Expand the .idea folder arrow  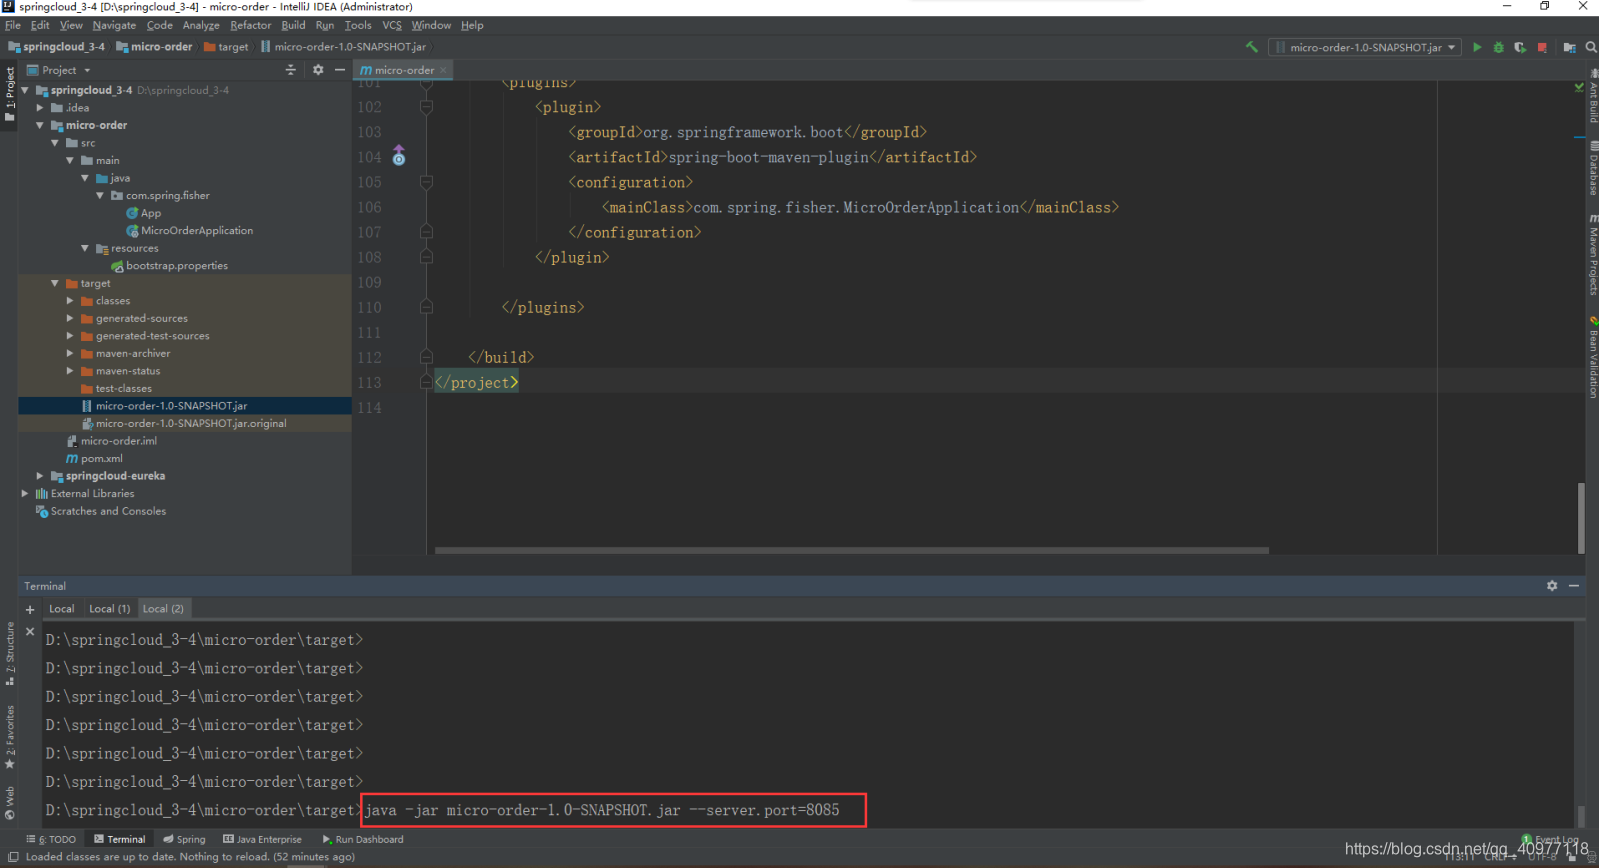click(40, 108)
